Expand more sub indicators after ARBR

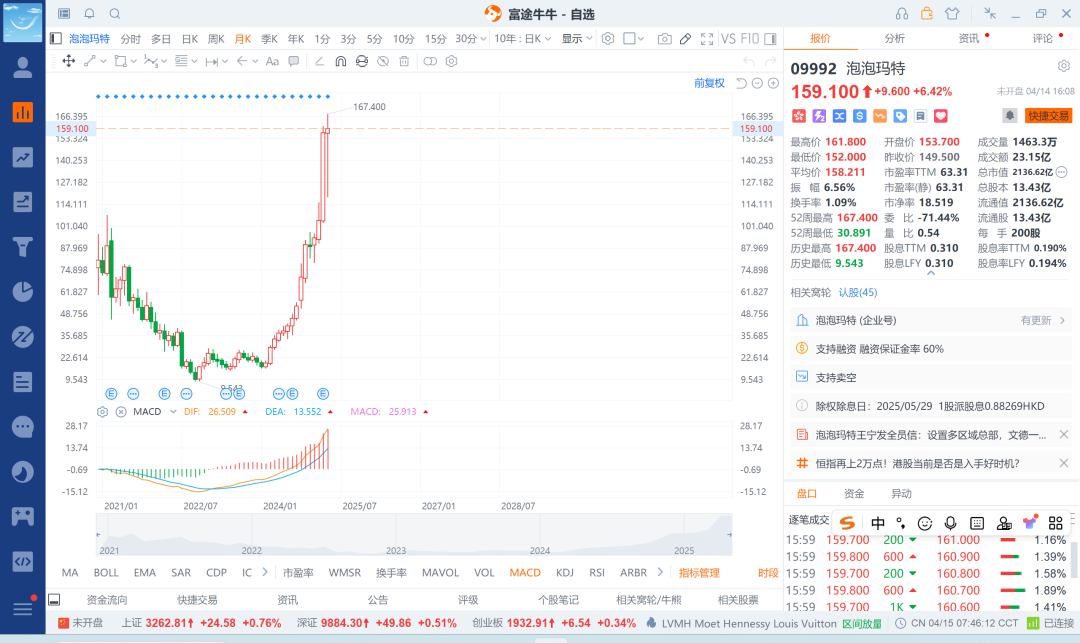pos(660,572)
